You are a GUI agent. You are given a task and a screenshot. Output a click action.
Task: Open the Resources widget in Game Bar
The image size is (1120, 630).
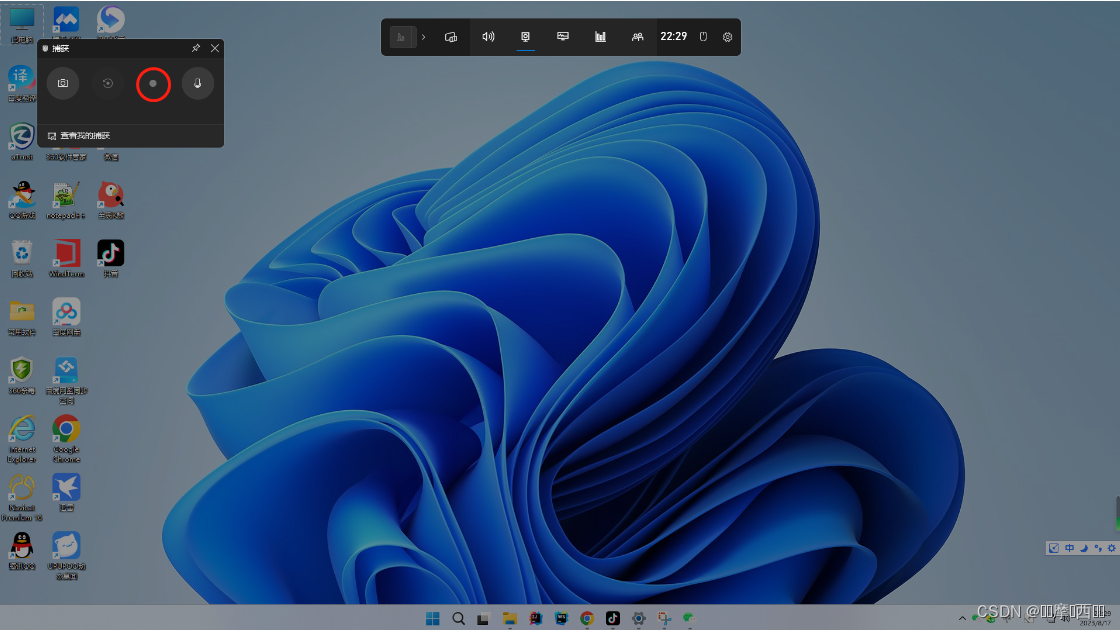(601, 37)
